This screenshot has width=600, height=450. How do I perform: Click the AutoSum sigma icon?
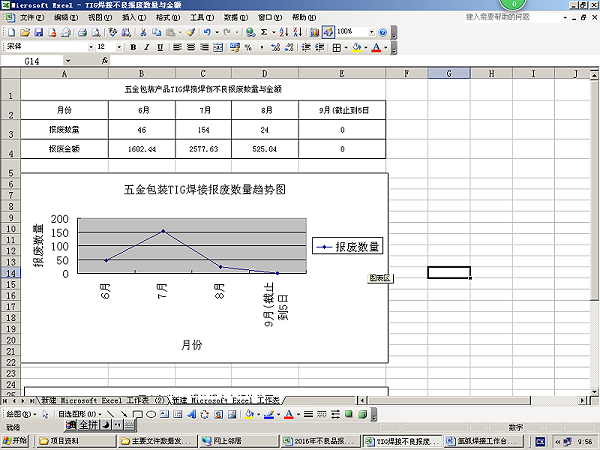[264, 32]
